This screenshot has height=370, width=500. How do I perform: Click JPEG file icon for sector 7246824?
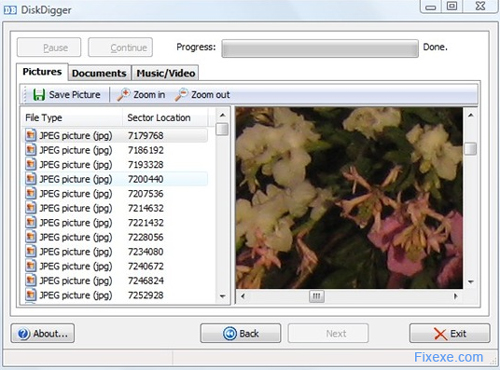pyautogui.click(x=30, y=280)
